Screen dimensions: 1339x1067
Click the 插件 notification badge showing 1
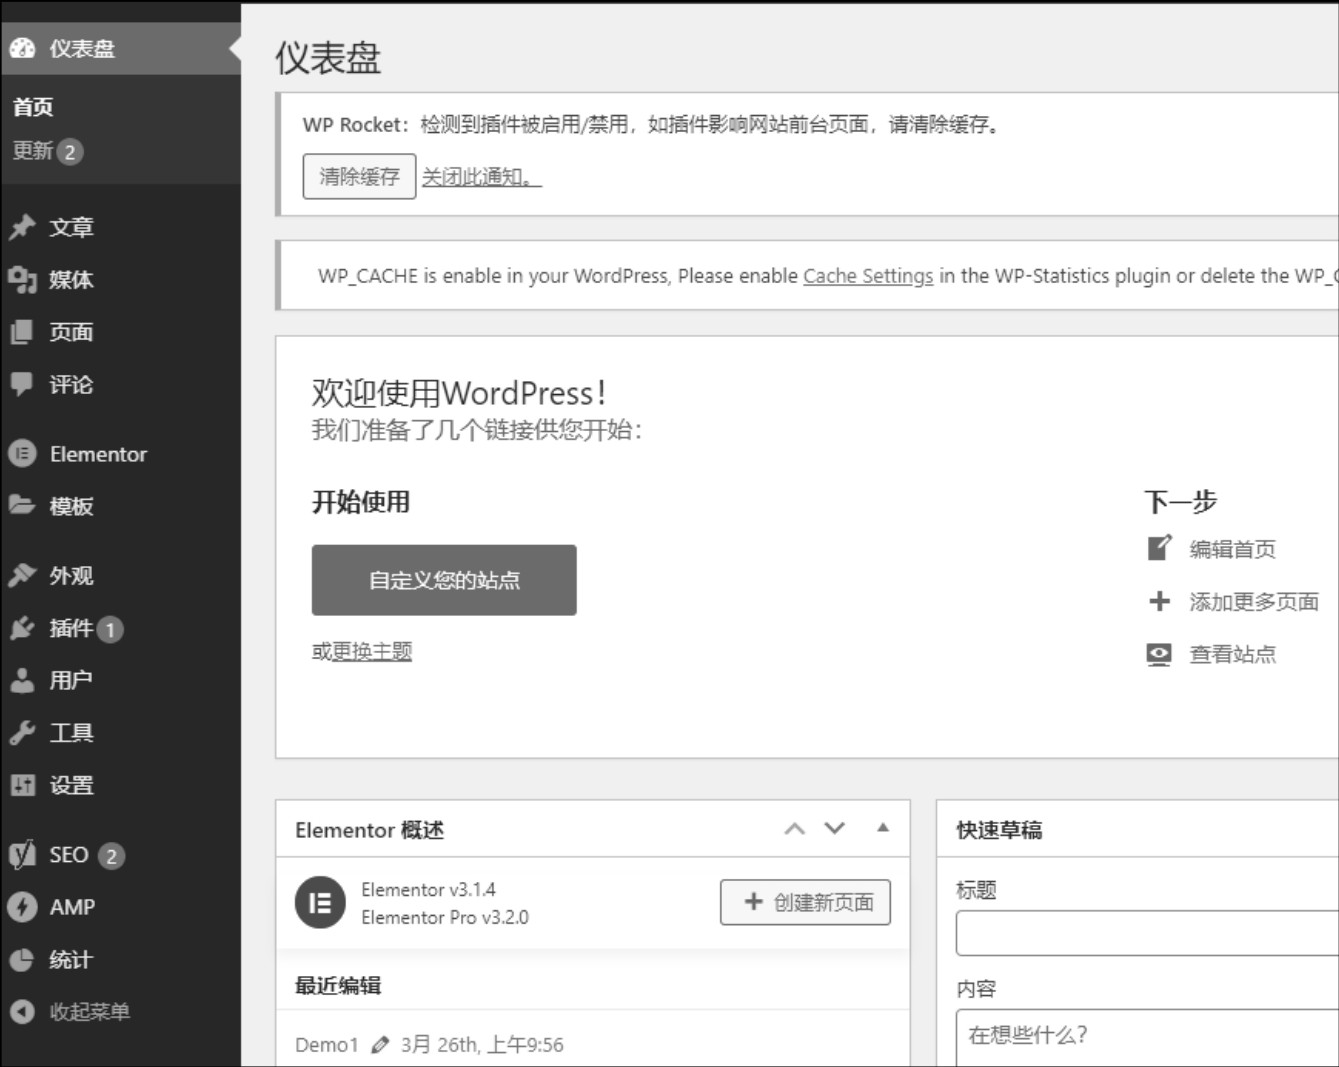point(110,629)
